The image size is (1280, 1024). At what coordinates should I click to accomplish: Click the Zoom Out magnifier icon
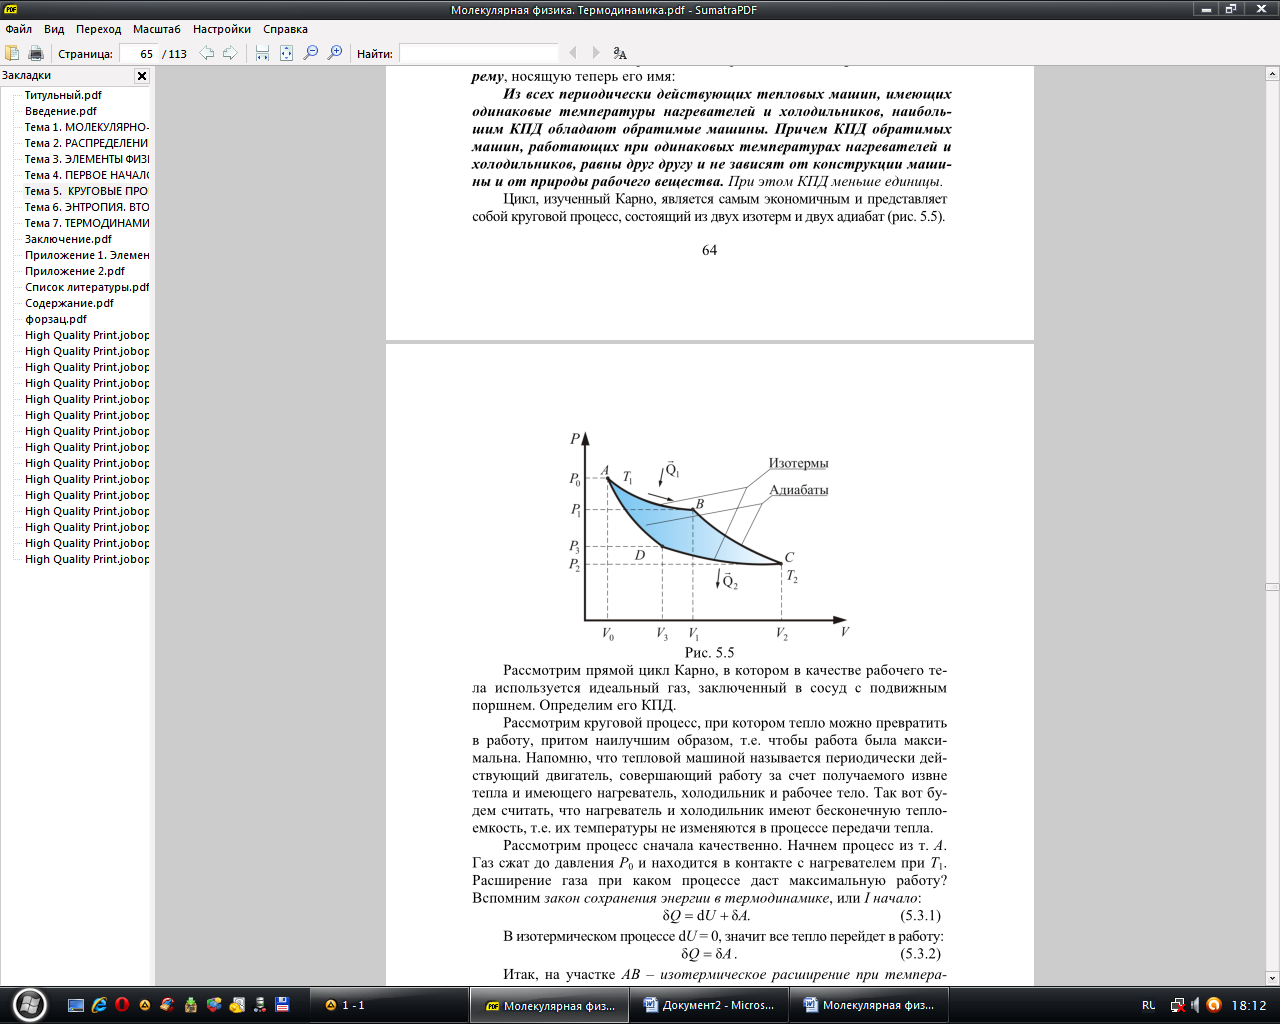(311, 53)
